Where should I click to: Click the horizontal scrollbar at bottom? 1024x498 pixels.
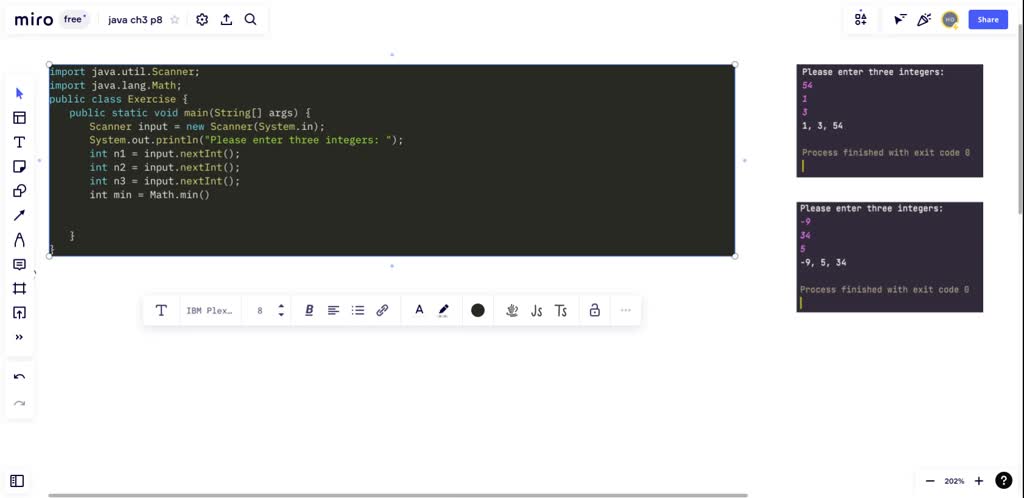pos(398,495)
